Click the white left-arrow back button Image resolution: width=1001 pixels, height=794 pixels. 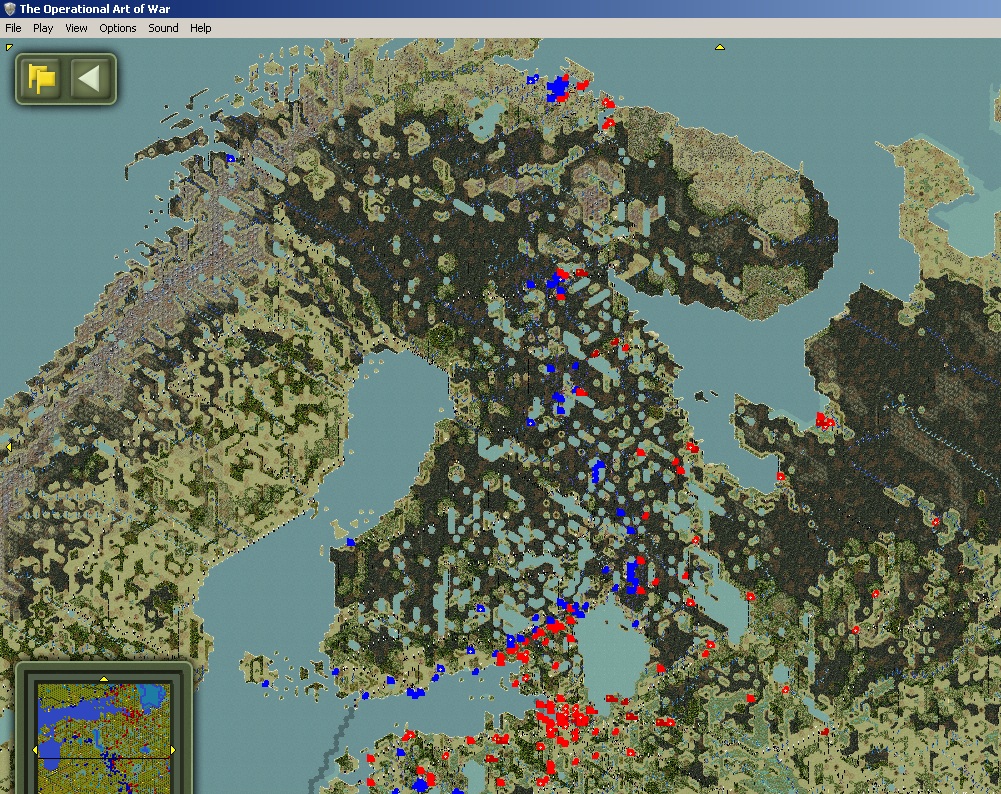click(89, 79)
